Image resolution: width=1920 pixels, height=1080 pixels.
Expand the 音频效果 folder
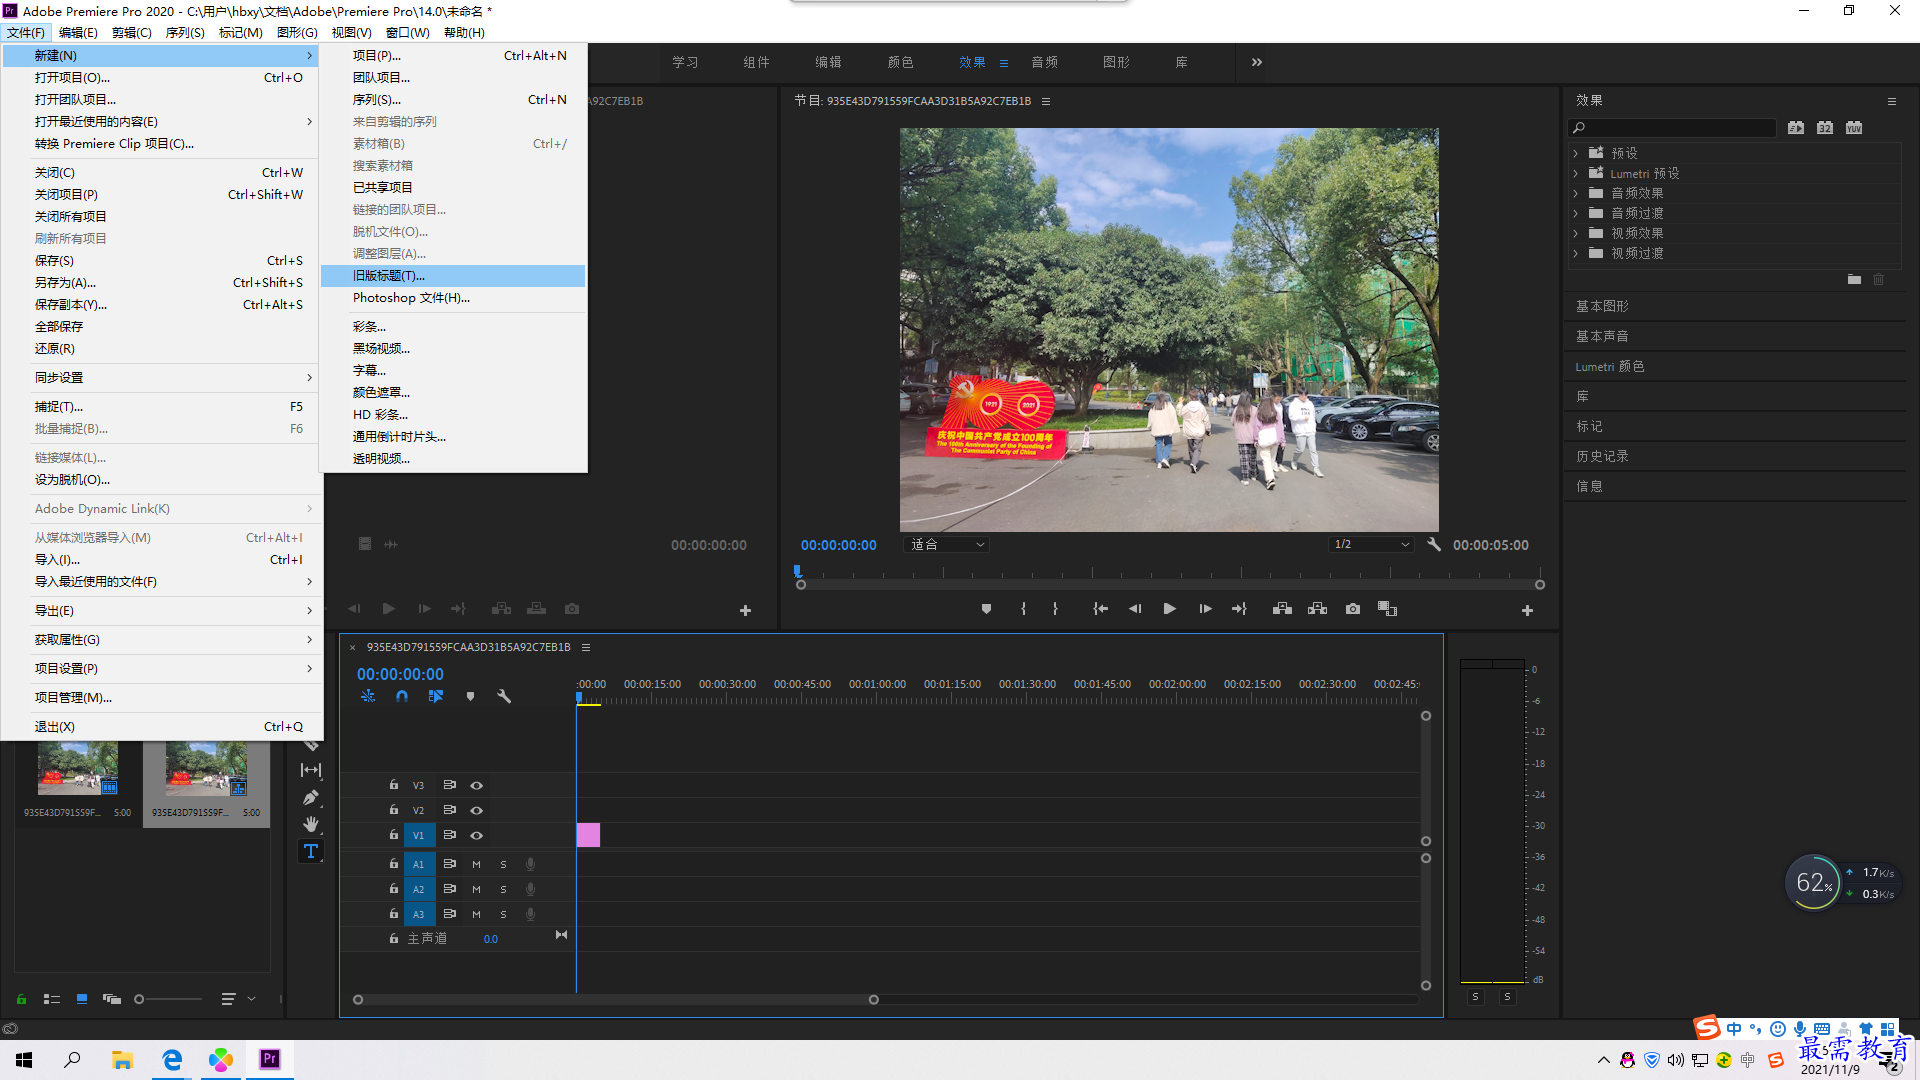(1576, 193)
